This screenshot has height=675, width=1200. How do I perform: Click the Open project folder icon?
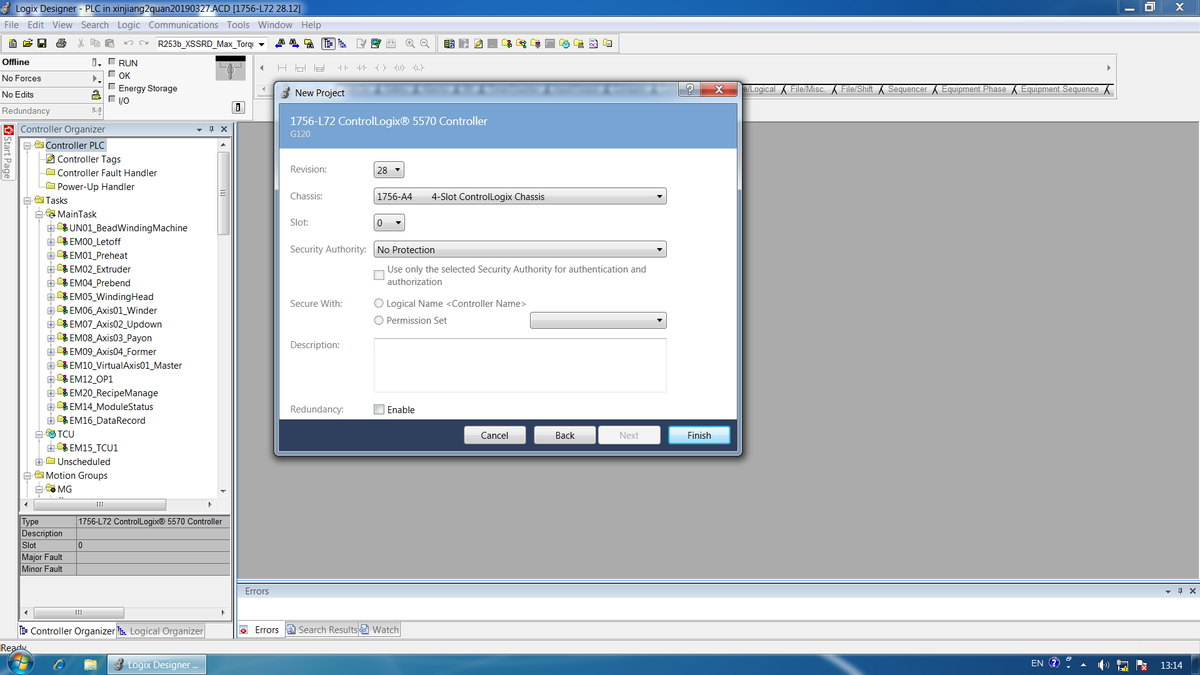coord(27,44)
